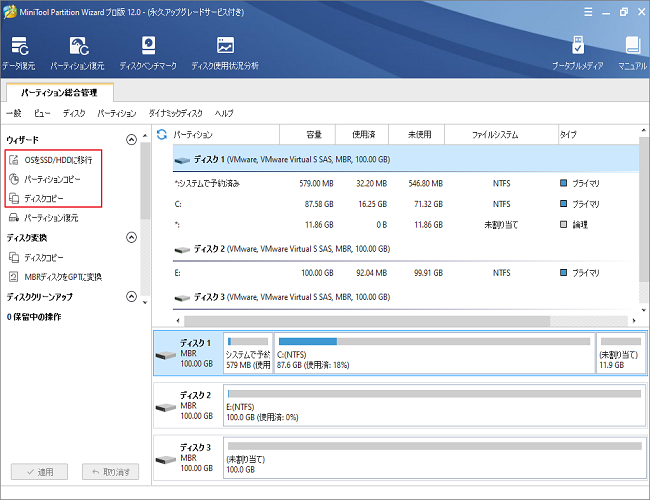Viewport: 650px width, 500px height.
Task: Select 100.0 GB 未割り当て block on ディスク 3
Action: 434,458
